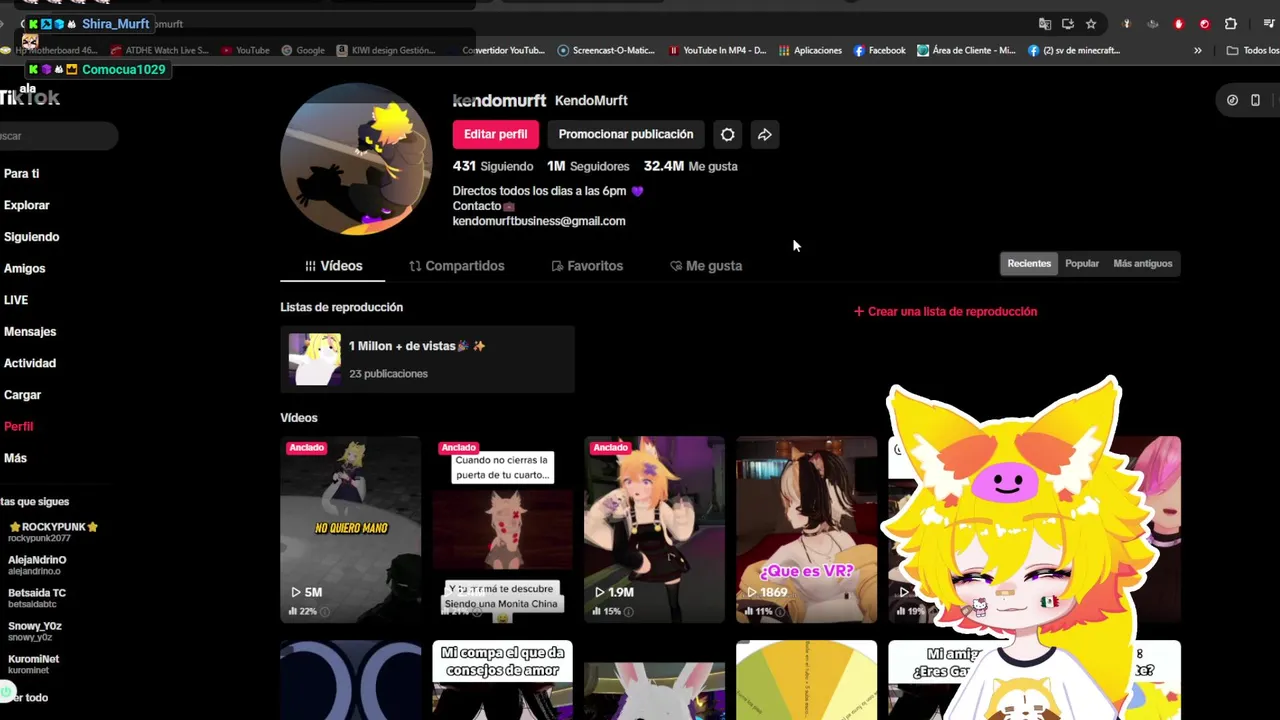Click the get app phone icon

tap(1255, 100)
